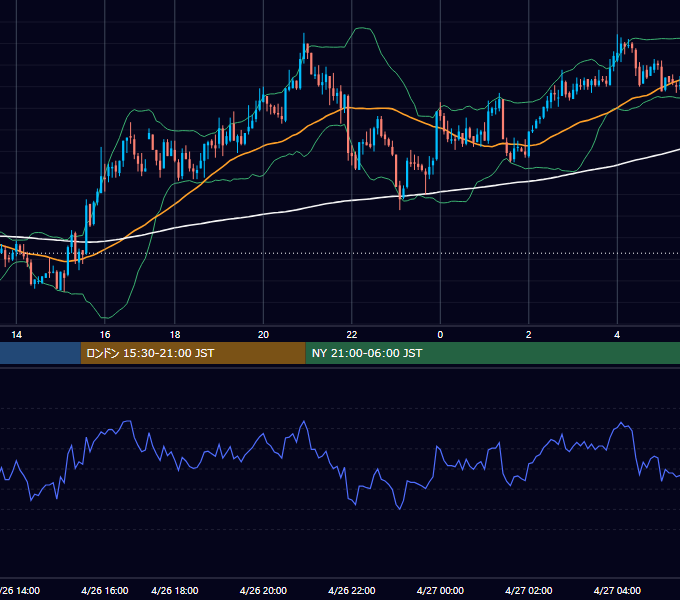
Task: Click the 0 hour axis label
Action: click(x=440, y=335)
